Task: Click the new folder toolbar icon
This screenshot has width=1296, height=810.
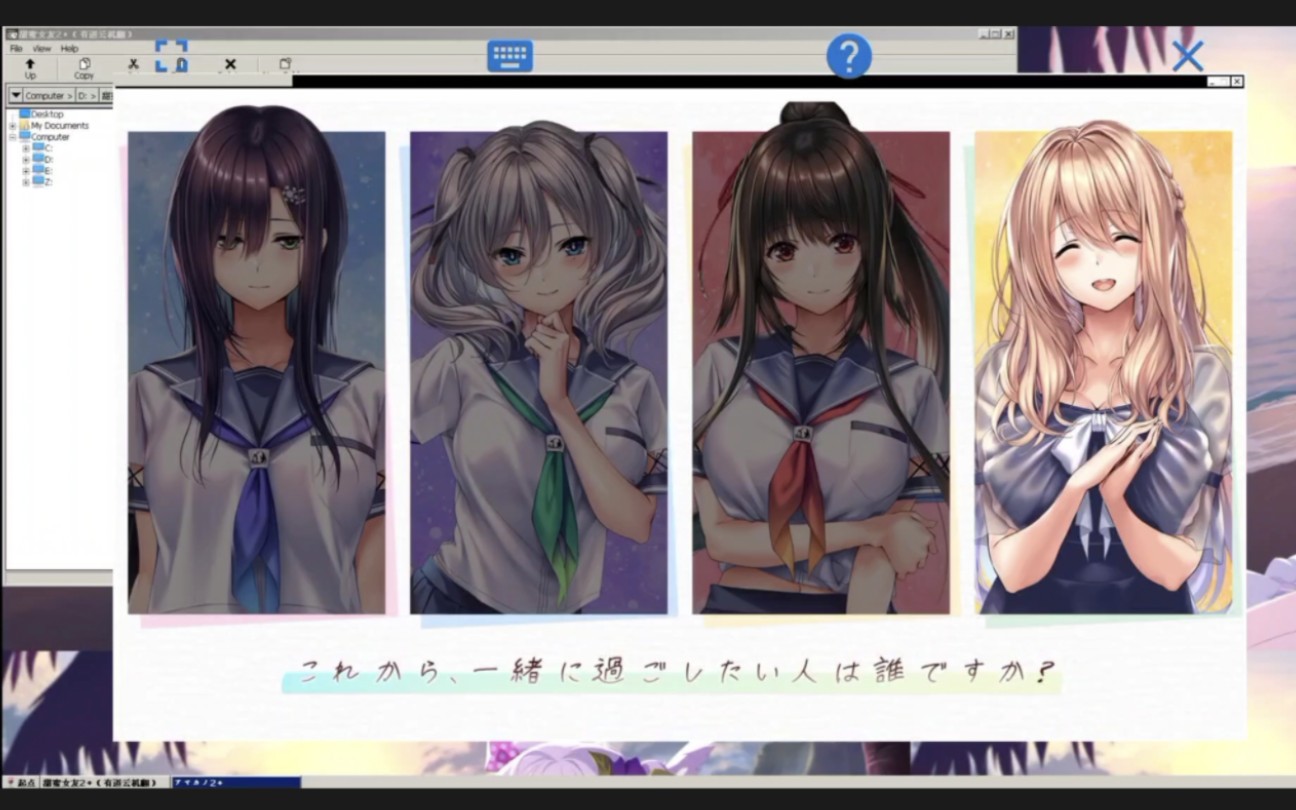Action: pos(284,65)
